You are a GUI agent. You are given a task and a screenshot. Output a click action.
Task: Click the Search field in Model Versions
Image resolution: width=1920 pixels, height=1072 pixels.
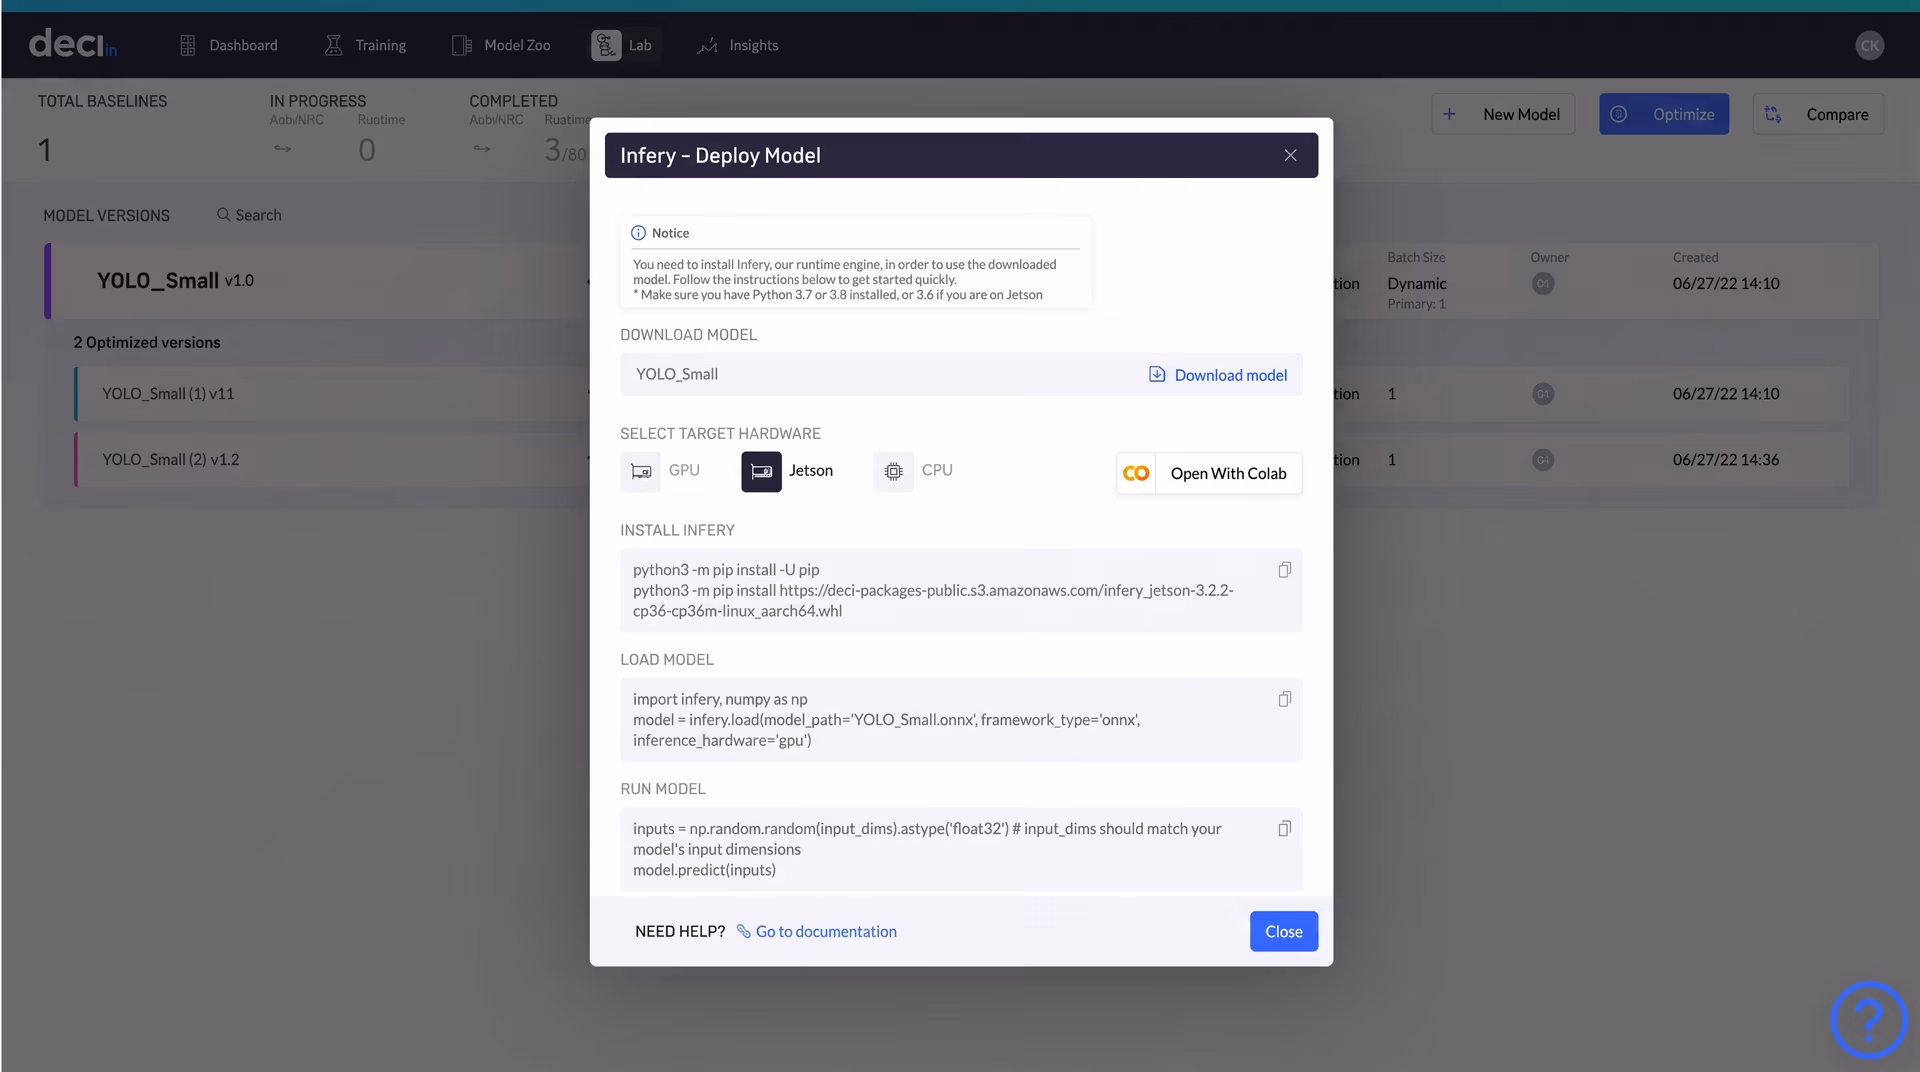(x=250, y=215)
